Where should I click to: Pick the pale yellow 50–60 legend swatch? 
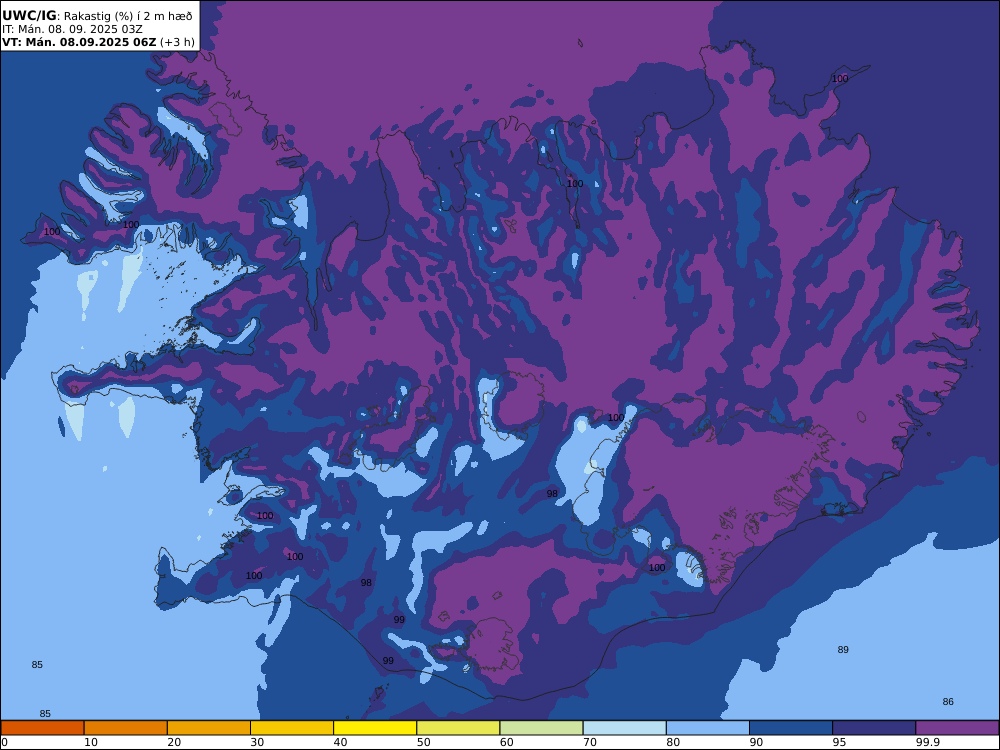(458, 728)
